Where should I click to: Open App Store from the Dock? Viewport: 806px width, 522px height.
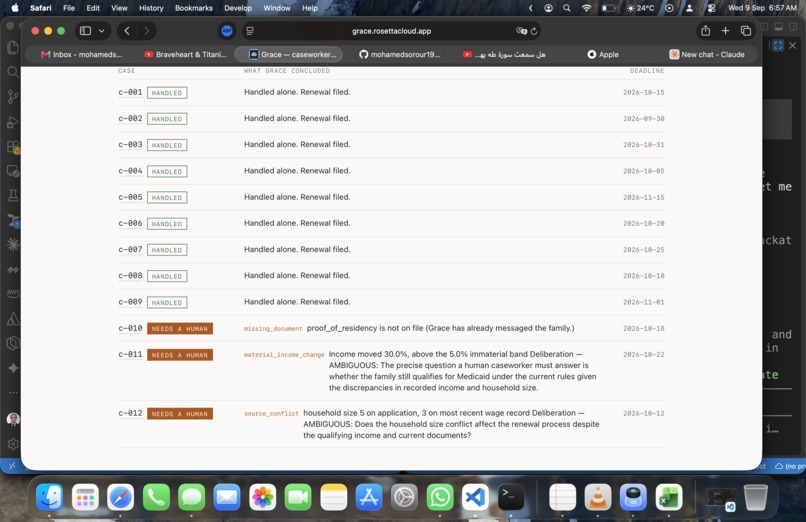pyautogui.click(x=369, y=497)
